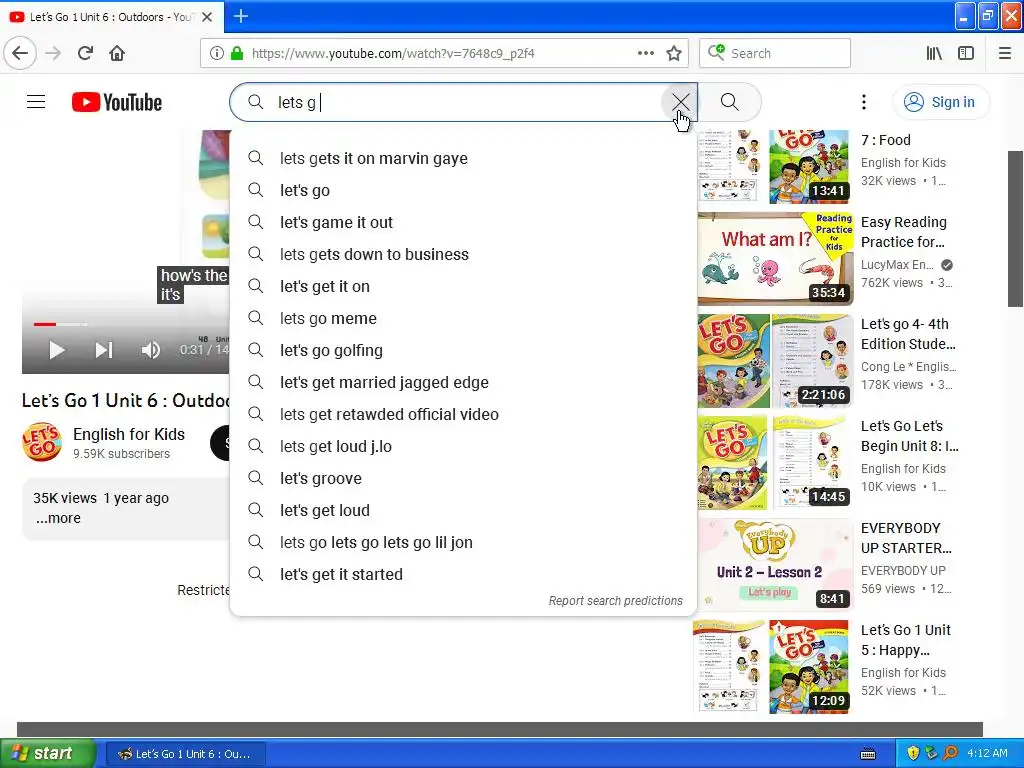The image size is (1024, 768).
Task: Expand description with ...more
Action: tap(58, 518)
